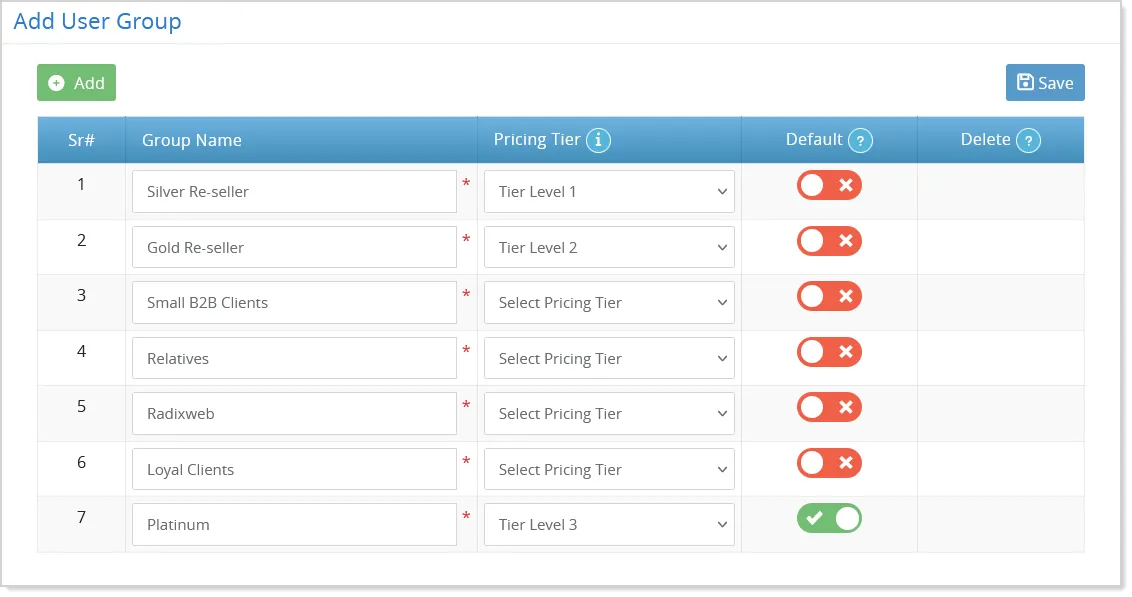Select pricing tier for Small B2B Clients

(x=609, y=302)
